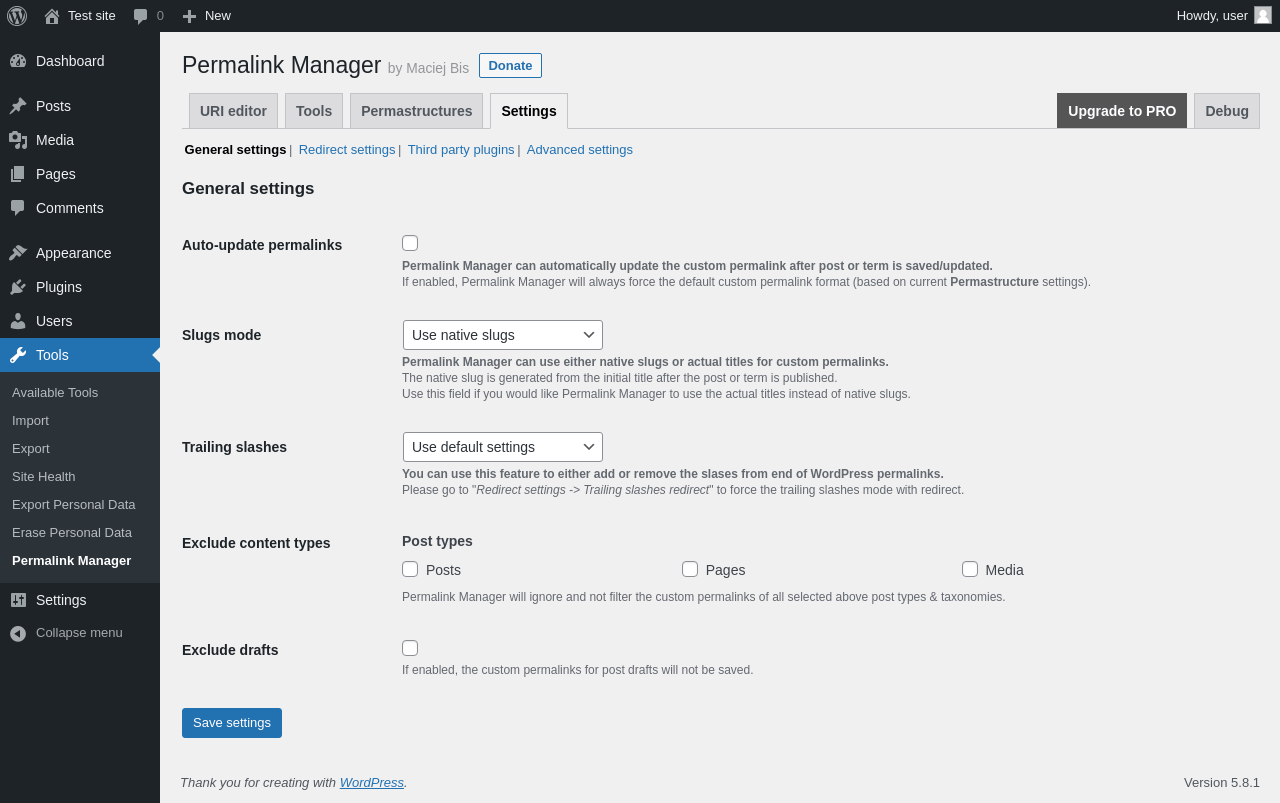Click the Users person icon

click(18, 321)
